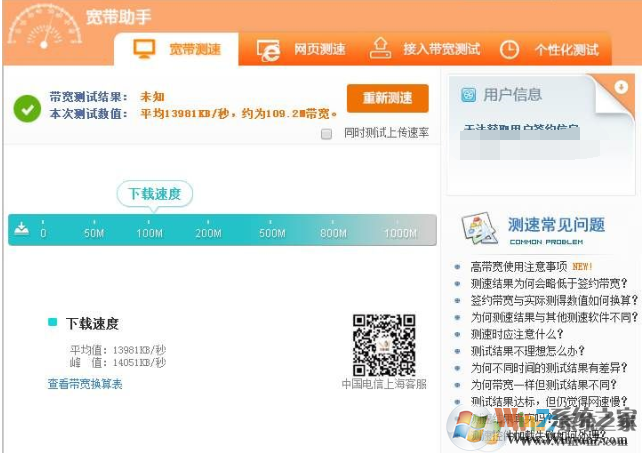Click the speedometer logo icon

[x=44, y=26]
